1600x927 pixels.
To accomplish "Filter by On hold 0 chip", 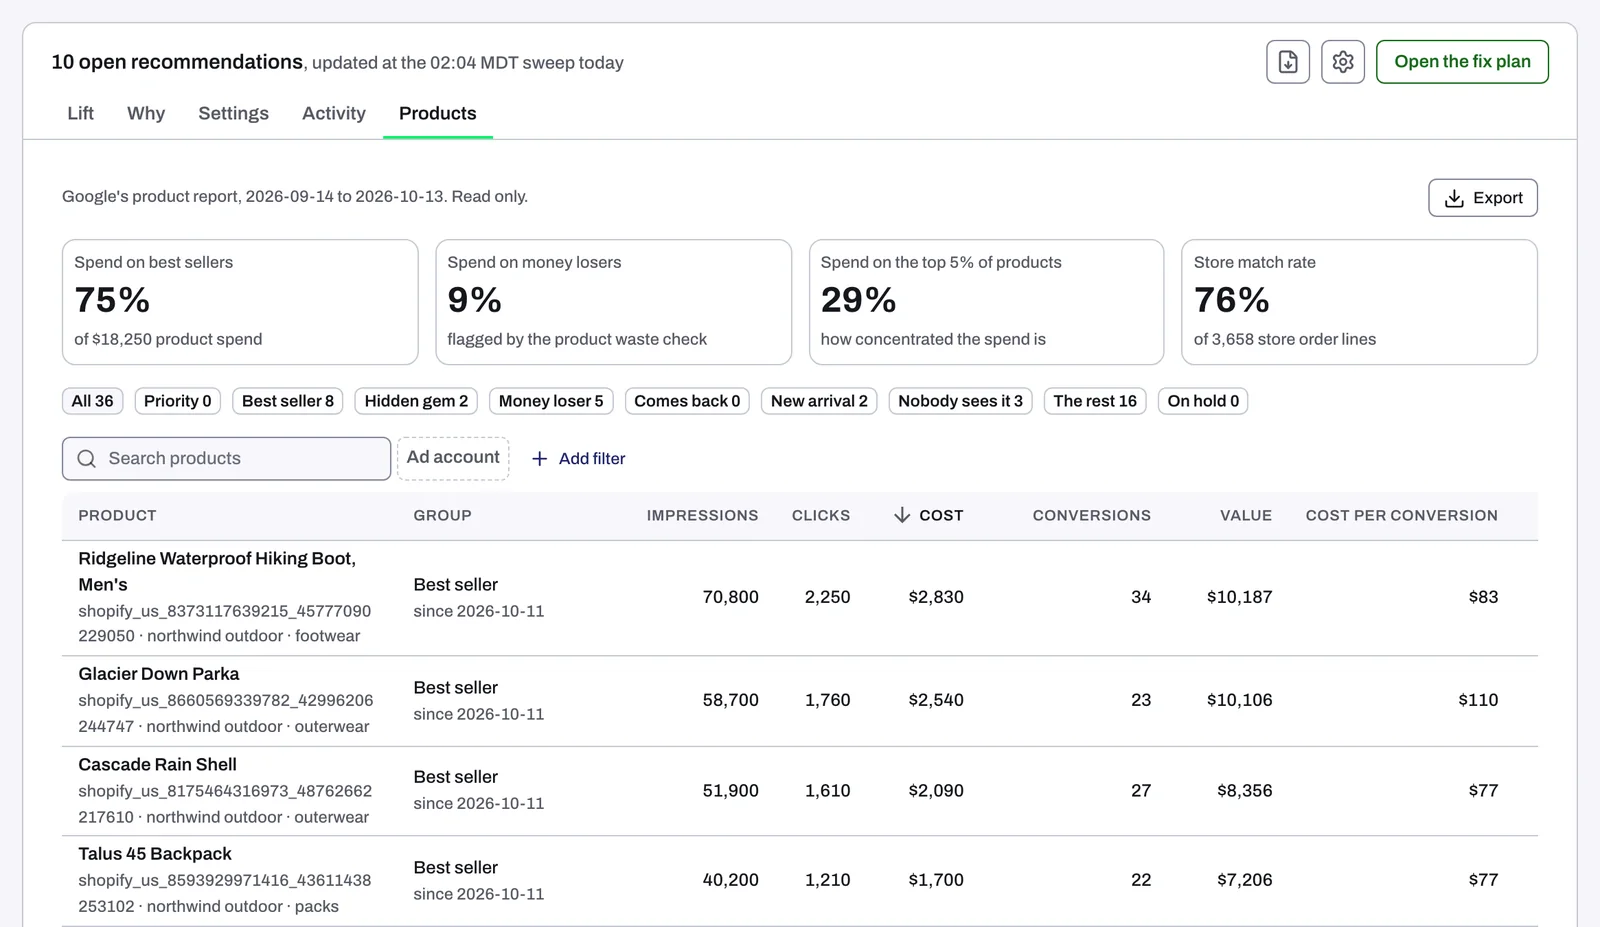I will pyautogui.click(x=1203, y=401).
